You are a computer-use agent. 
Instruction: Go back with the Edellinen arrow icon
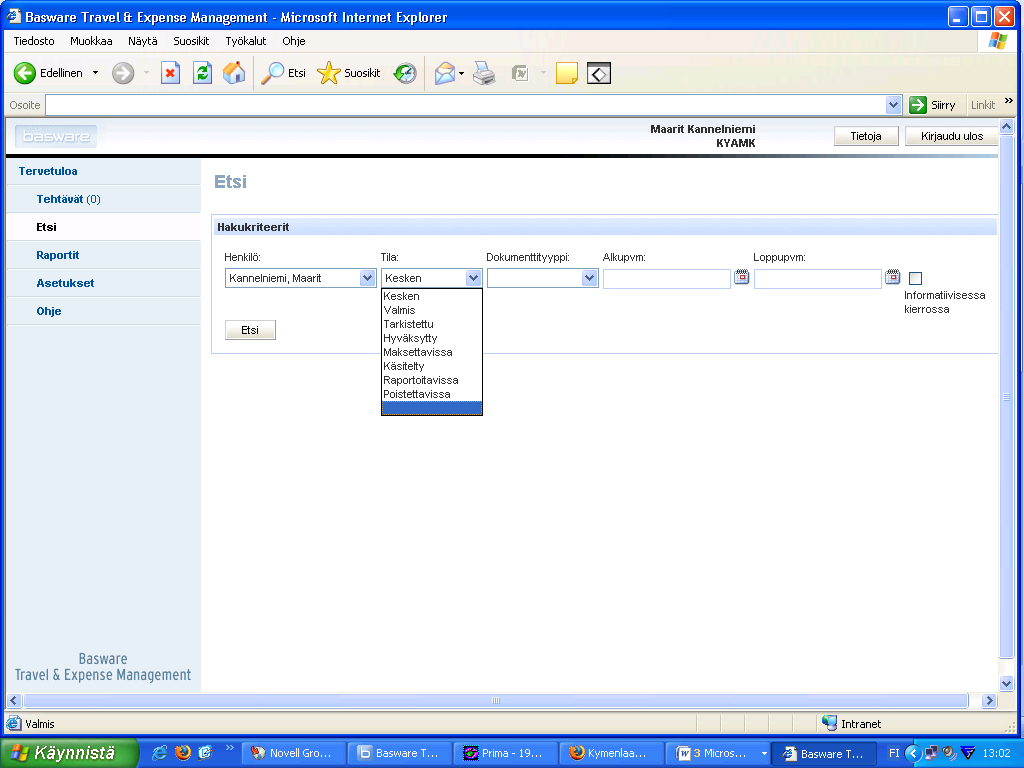tap(25, 73)
